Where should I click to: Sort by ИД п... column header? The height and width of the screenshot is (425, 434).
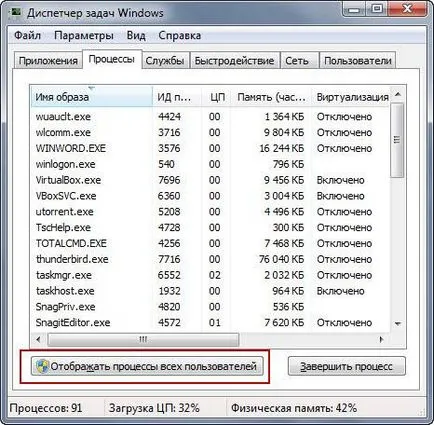[177, 97]
